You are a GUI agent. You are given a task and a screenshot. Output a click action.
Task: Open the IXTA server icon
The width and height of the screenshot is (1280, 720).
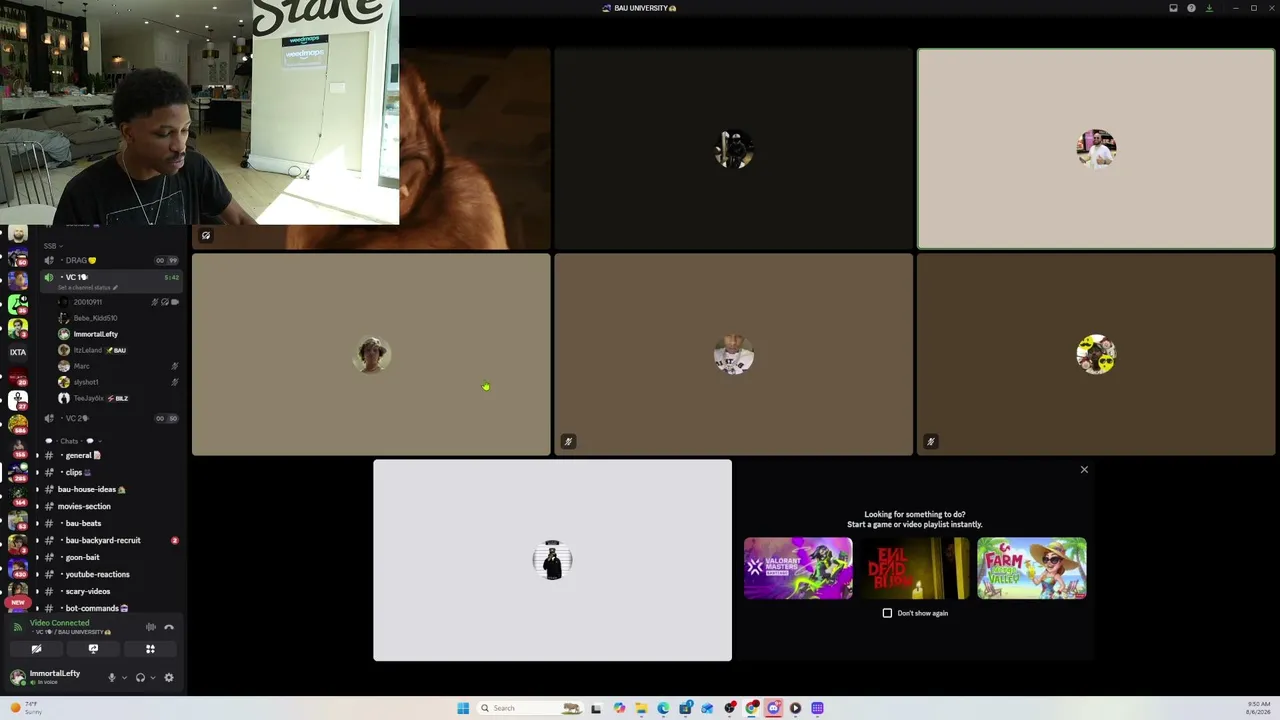tap(18, 352)
